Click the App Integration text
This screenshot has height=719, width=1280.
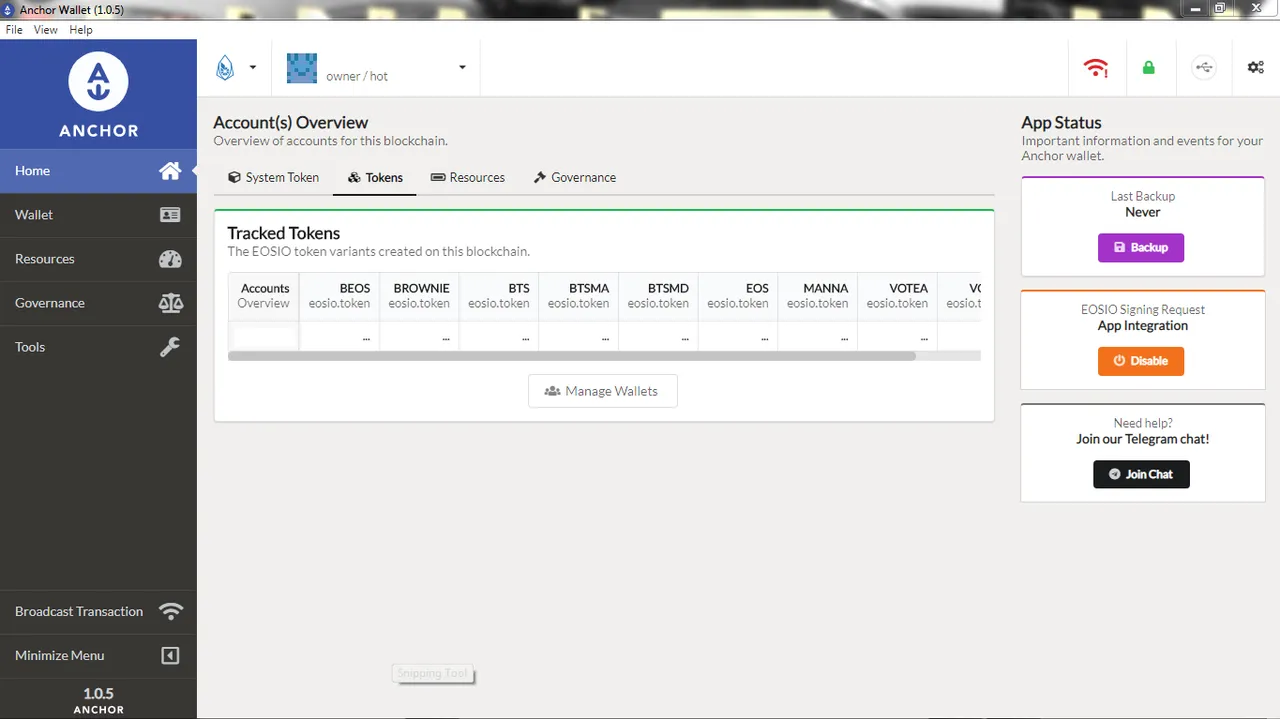(1143, 326)
